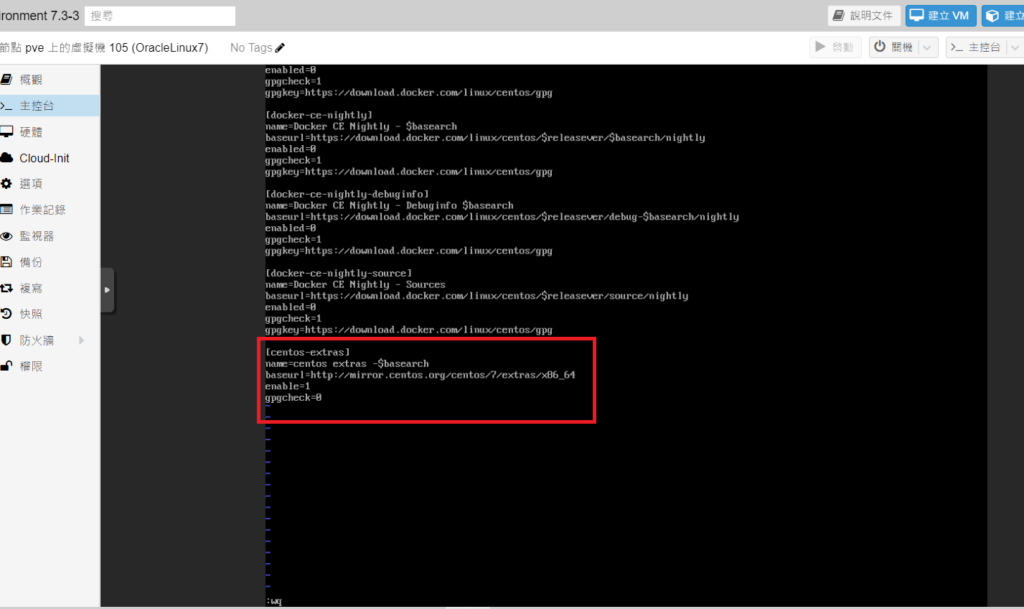Open 權限 permissions with unlock icon

coord(31,366)
